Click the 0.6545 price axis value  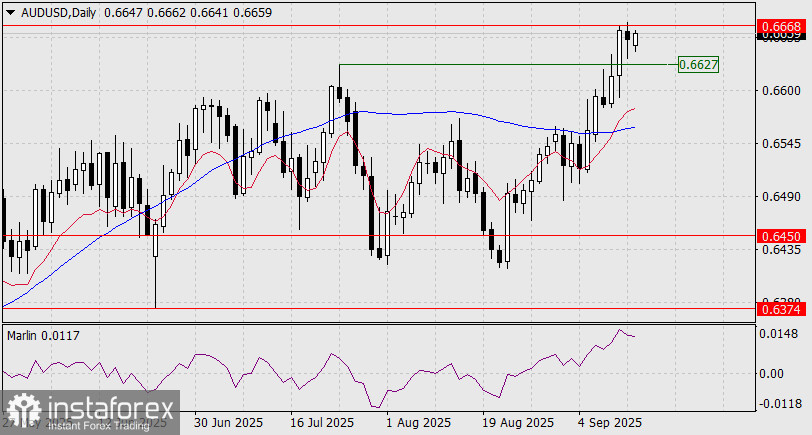pyautogui.click(x=781, y=143)
